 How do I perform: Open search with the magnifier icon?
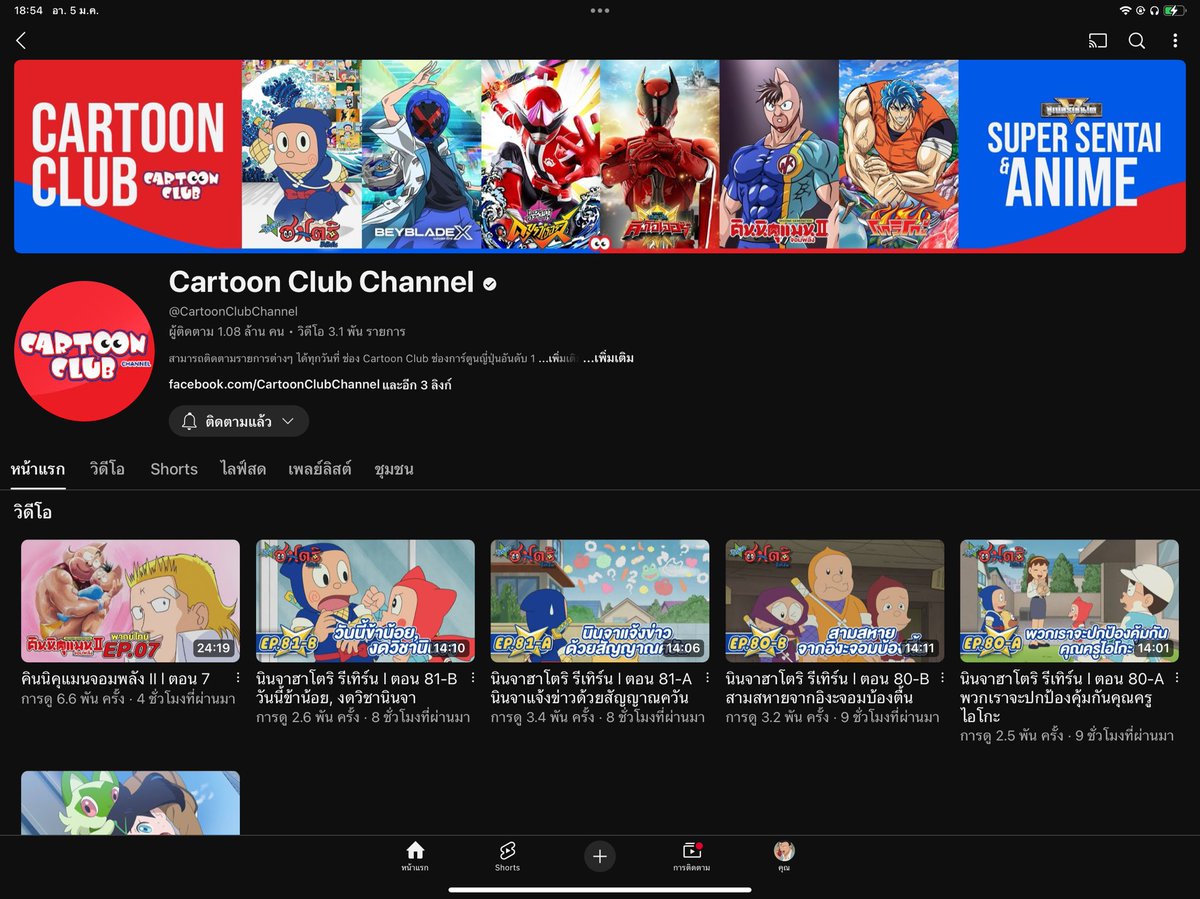1137,41
